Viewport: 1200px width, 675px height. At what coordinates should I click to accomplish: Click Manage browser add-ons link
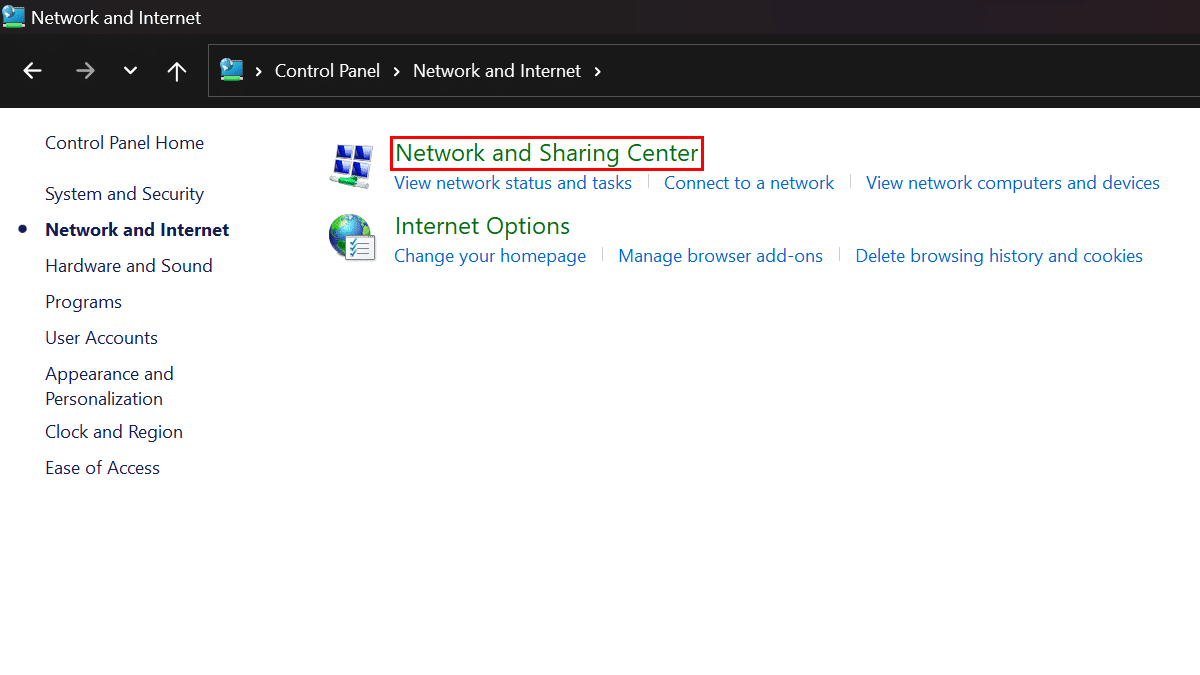click(x=720, y=256)
